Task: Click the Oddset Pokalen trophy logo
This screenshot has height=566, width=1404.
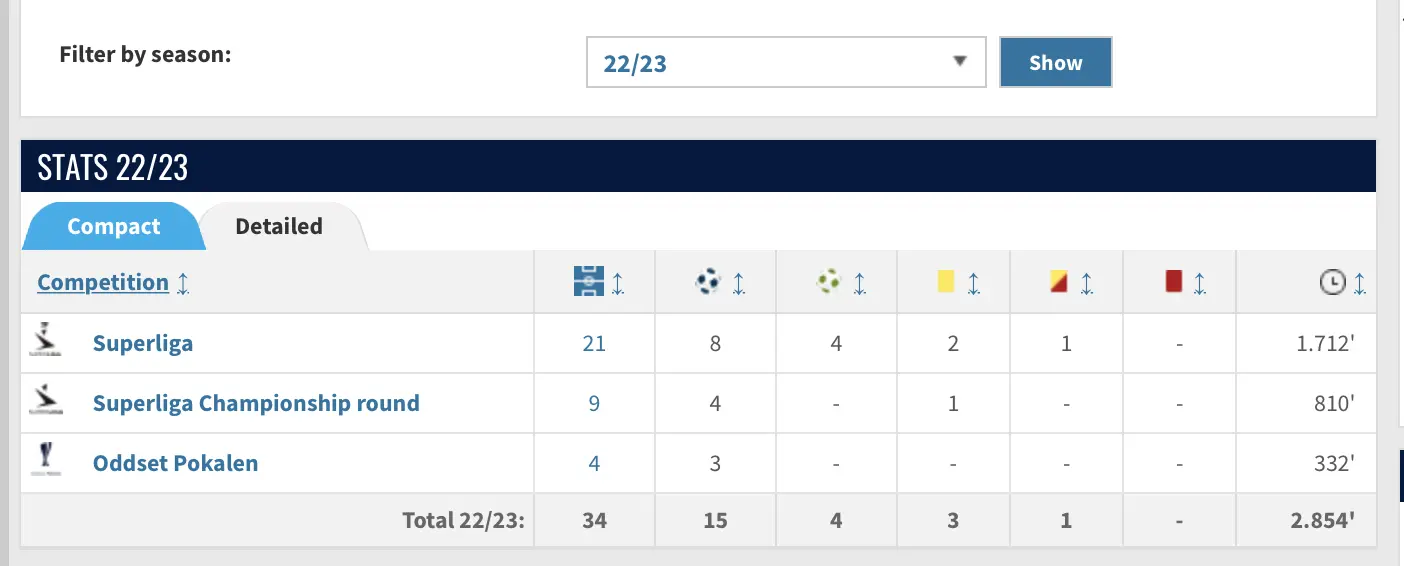Action: pos(46,461)
